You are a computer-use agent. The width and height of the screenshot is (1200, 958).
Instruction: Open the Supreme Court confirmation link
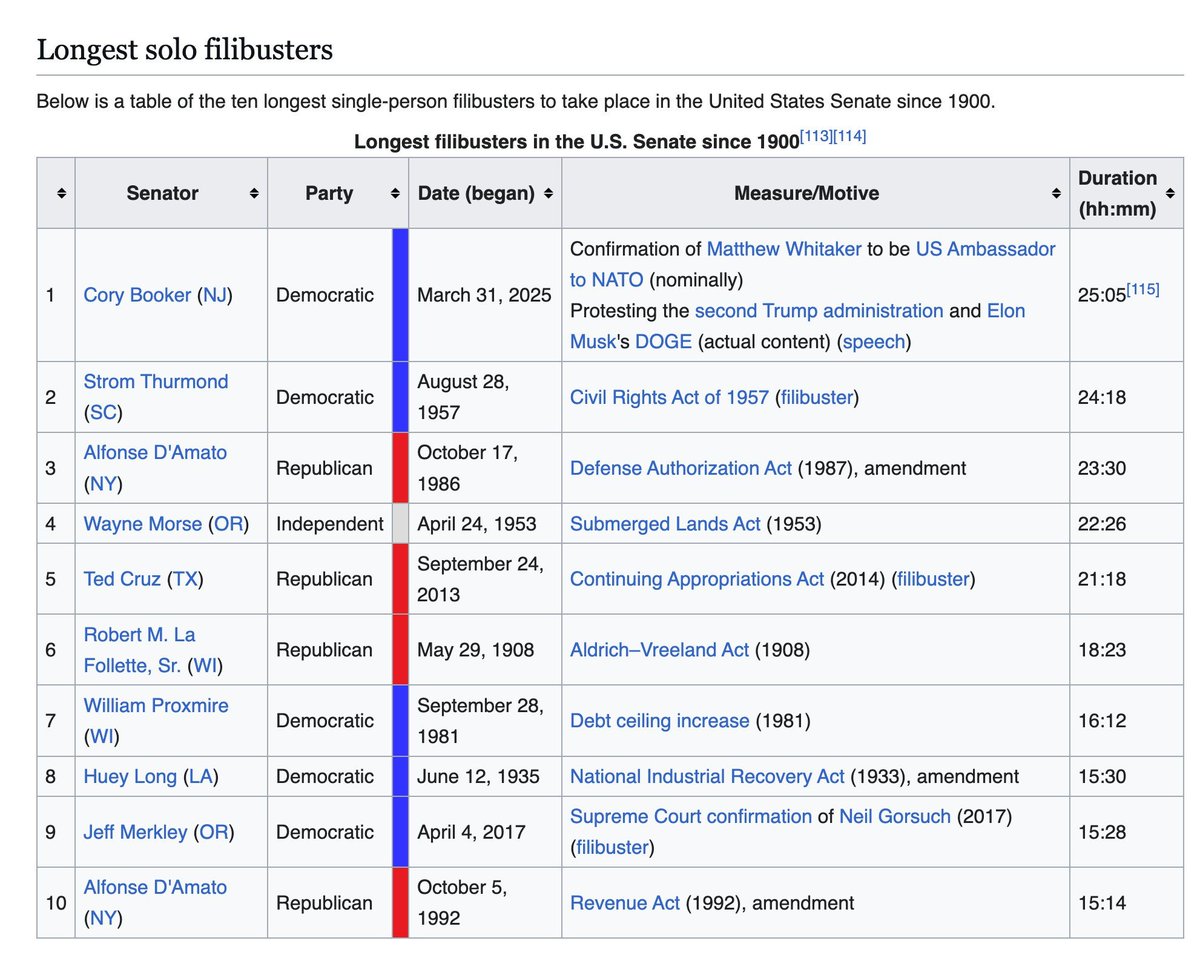pos(691,817)
